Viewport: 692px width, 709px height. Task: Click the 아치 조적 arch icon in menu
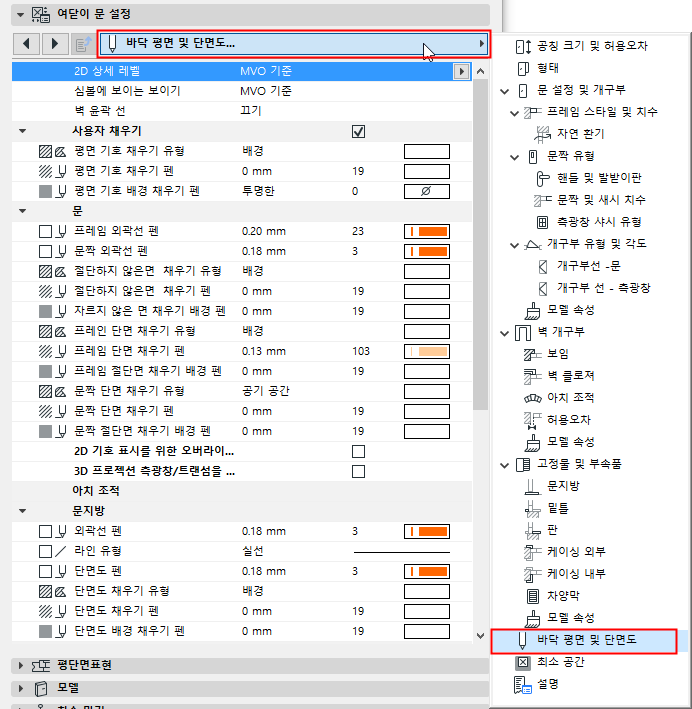[x=532, y=398]
